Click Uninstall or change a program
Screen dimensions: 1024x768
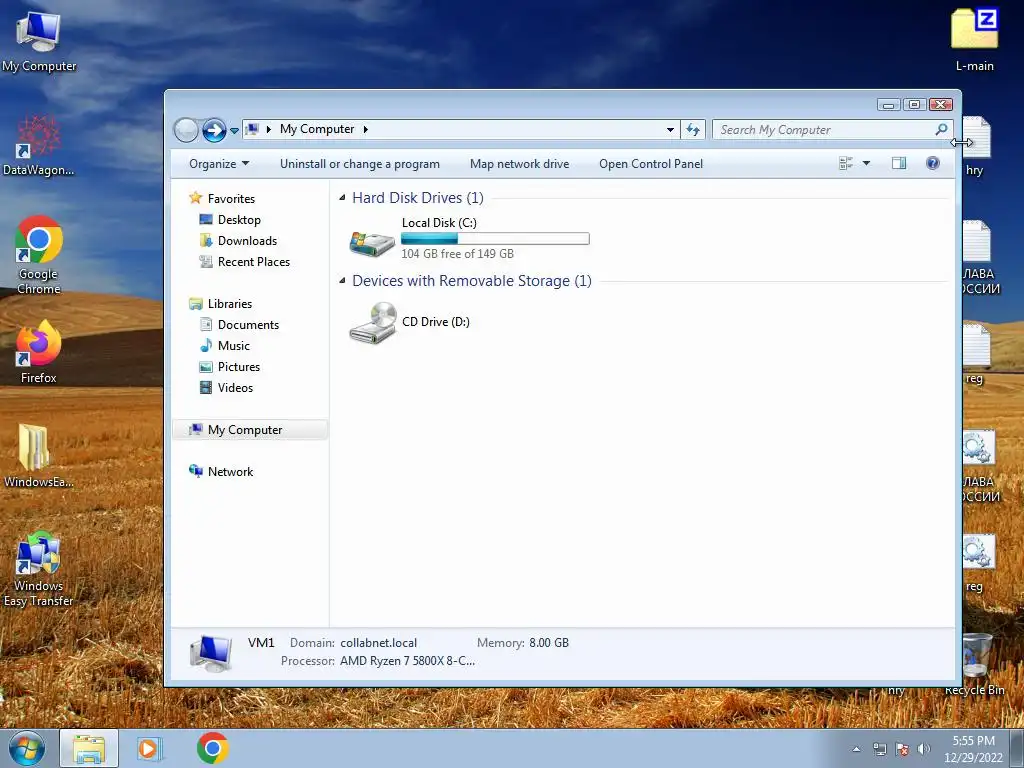[360, 164]
